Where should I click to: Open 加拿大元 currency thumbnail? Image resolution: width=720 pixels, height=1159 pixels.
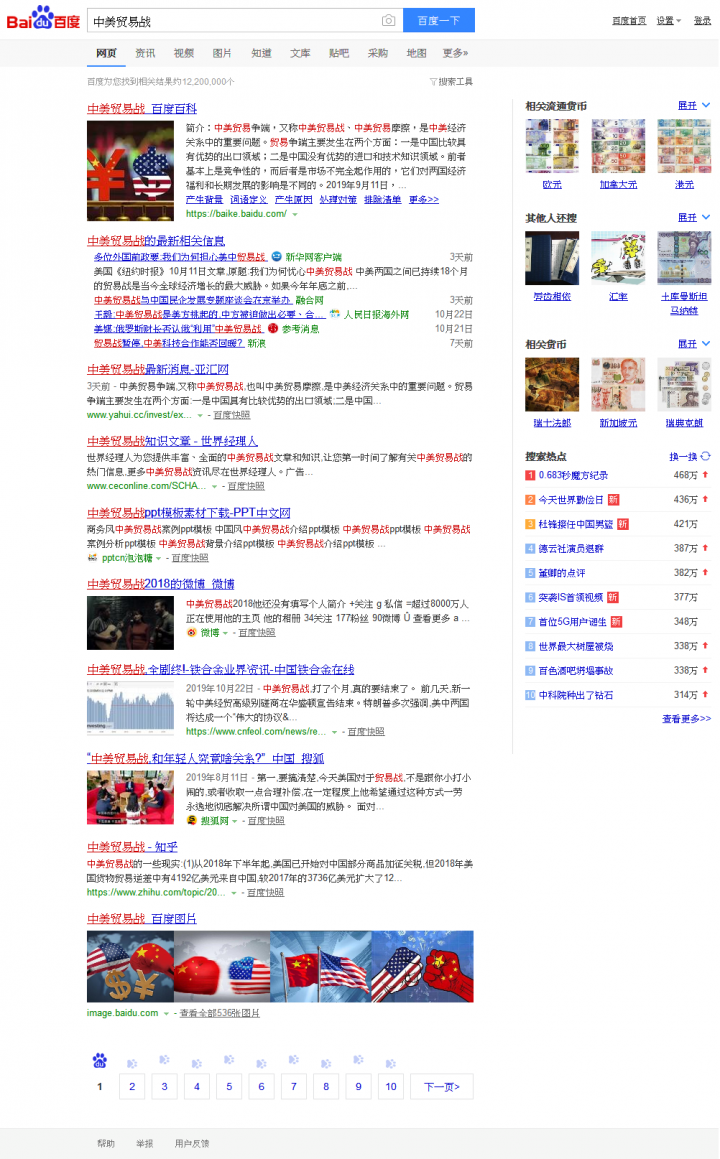pyautogui.click(x=618, y=146)
